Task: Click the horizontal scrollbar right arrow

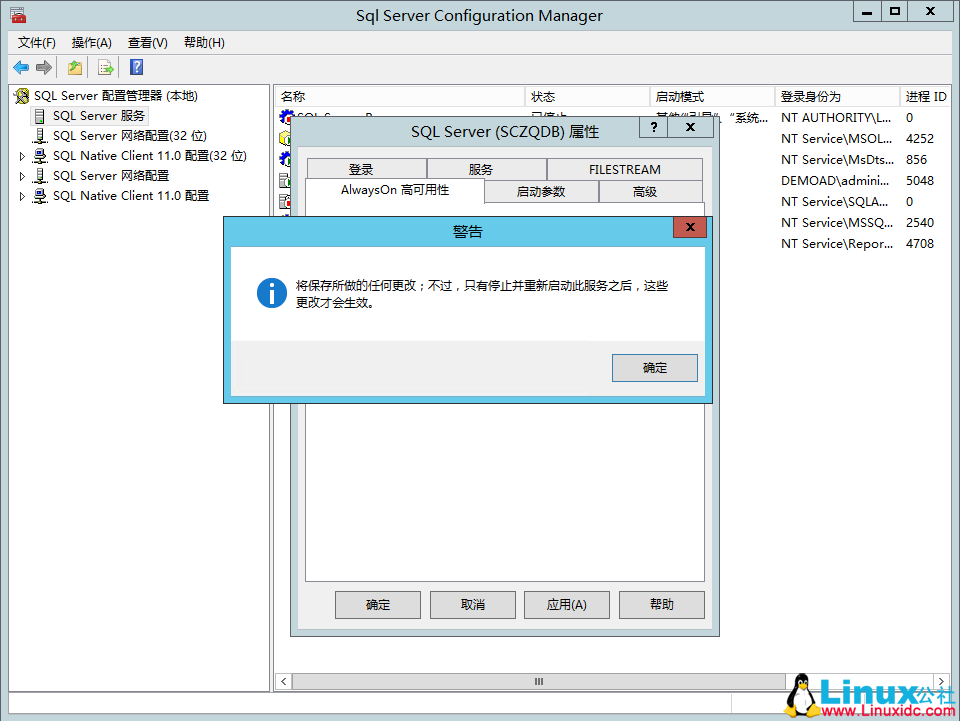Action: [940, 681]
